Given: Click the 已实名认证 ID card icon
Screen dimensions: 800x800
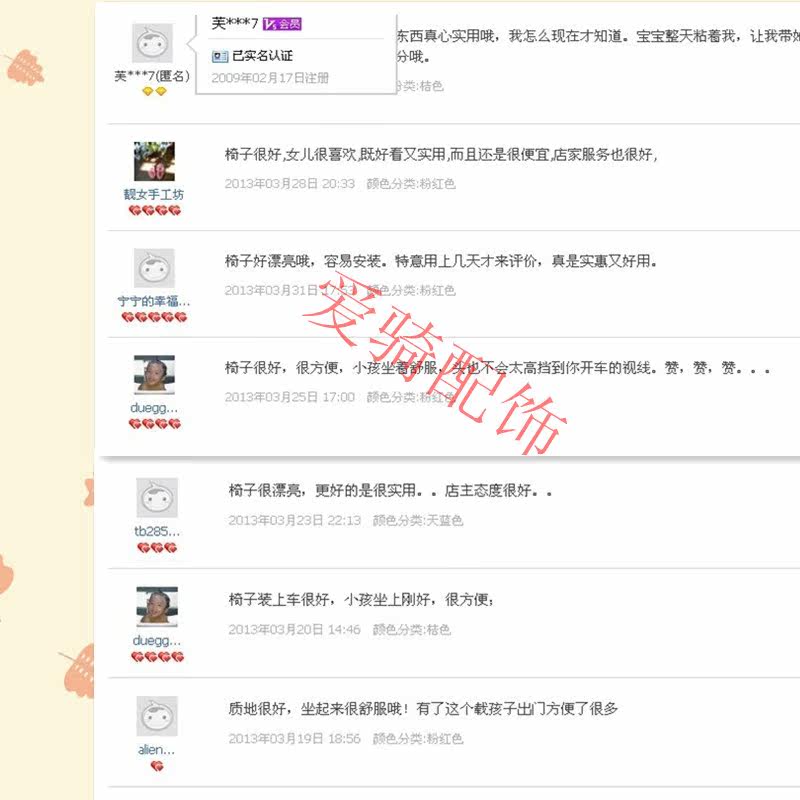Looking at the screenshot, I should (219, 56).
